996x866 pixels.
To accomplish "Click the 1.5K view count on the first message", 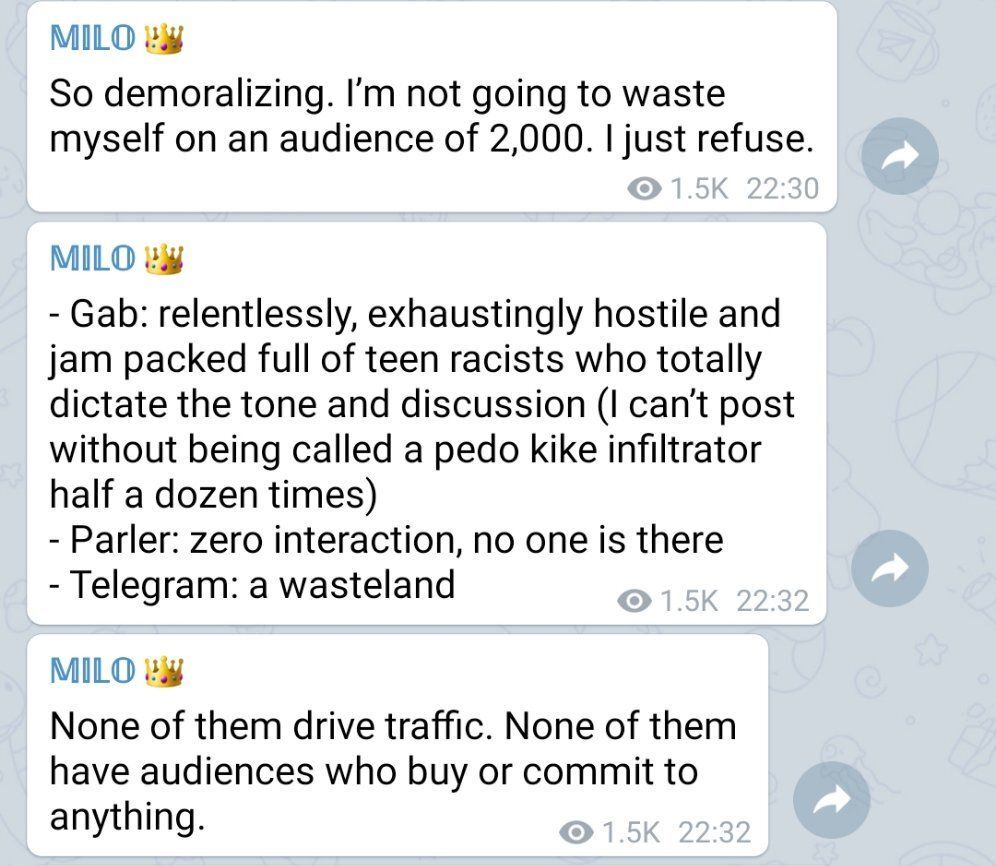I will click(x=699, y=189).
